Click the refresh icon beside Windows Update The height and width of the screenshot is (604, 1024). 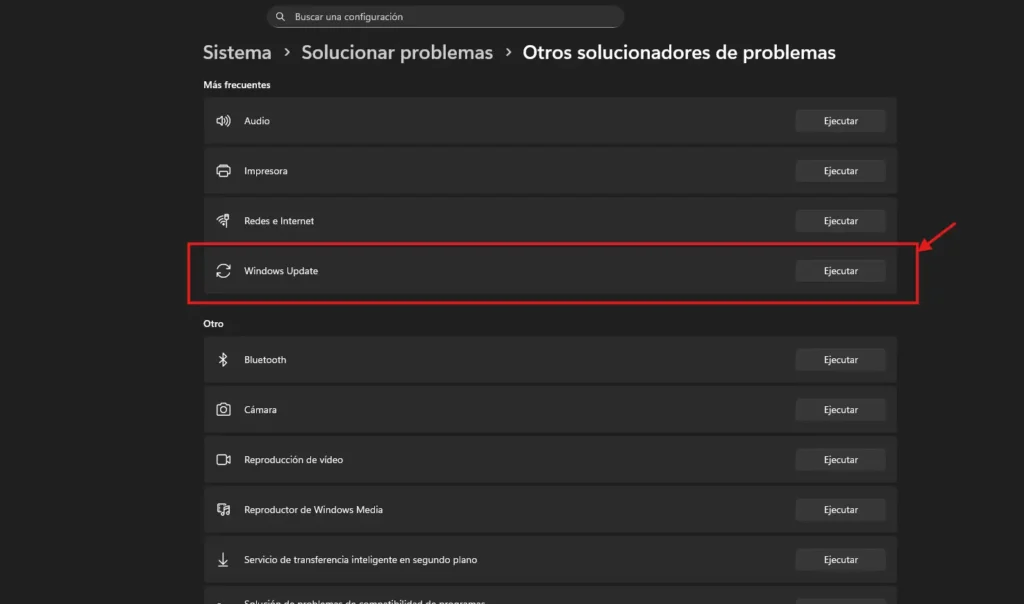[223, 270]
